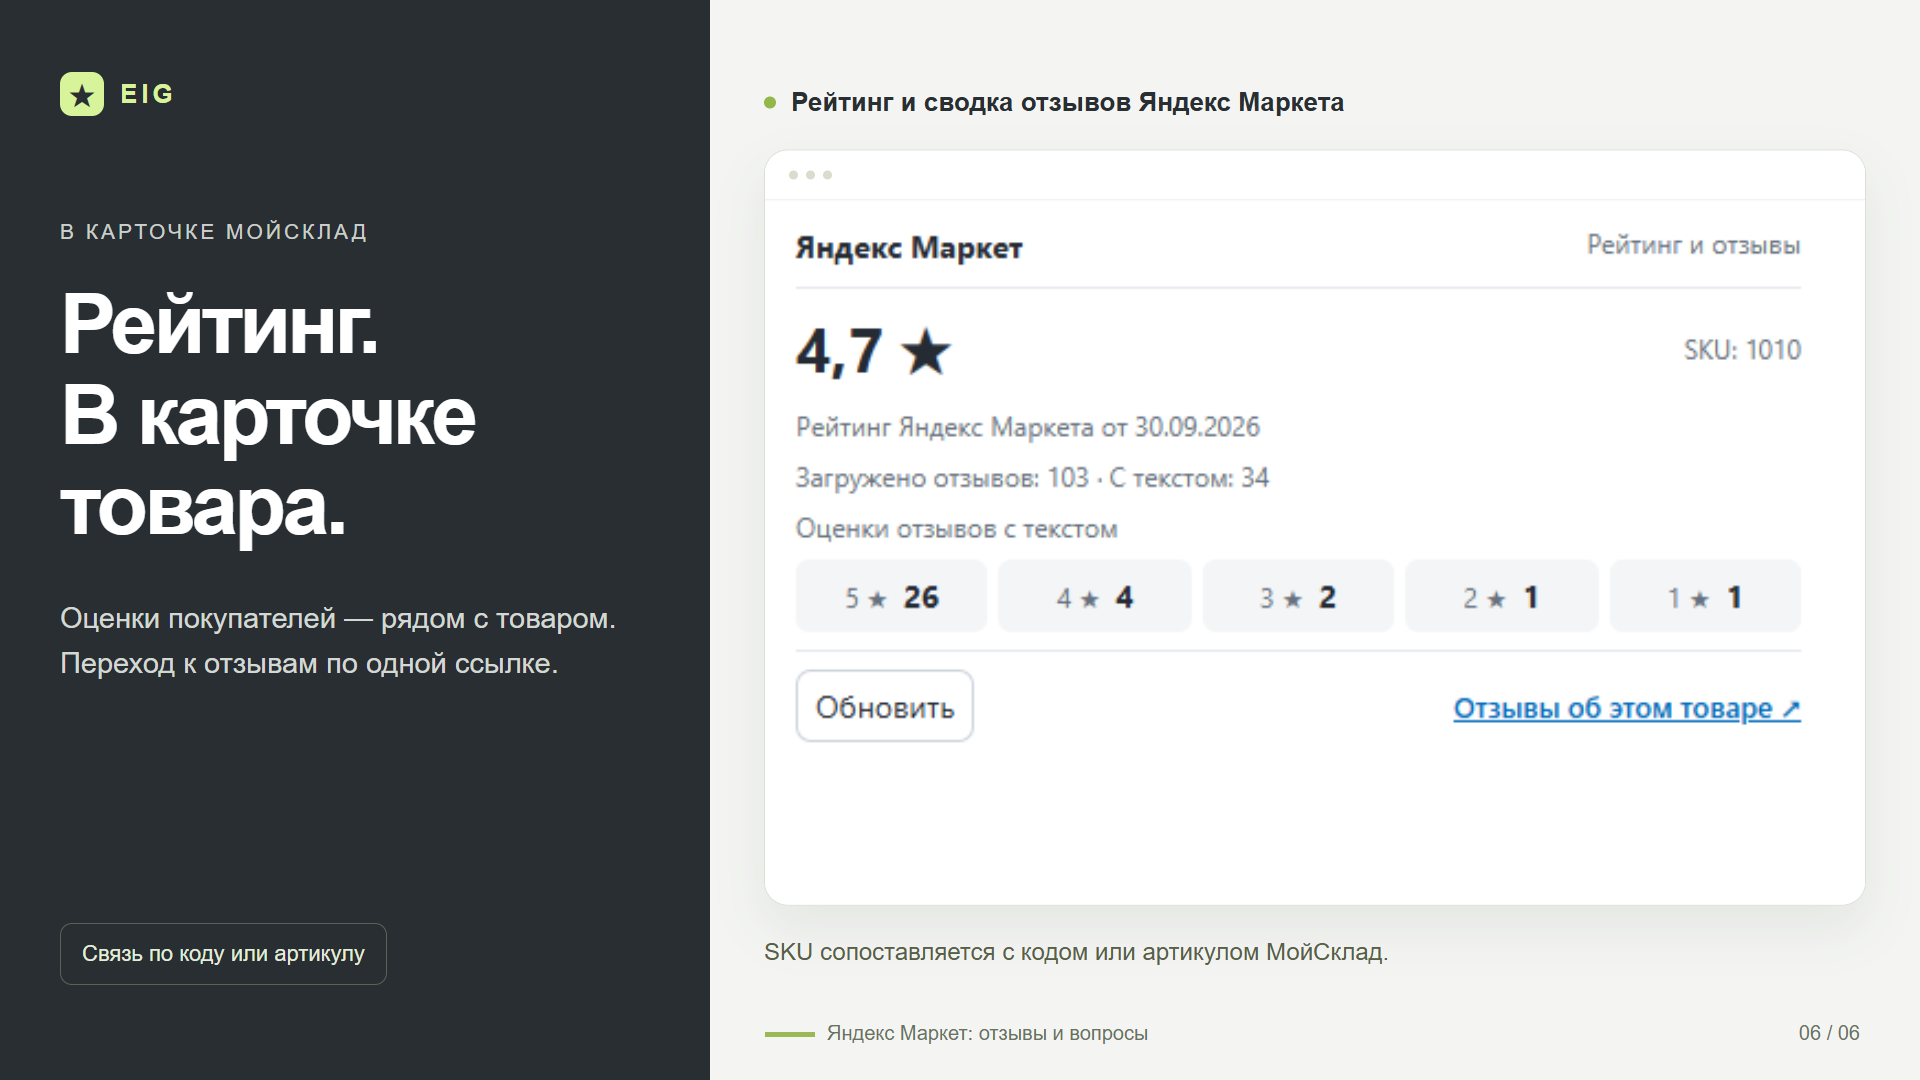The width and height of the screenshot is (1920, 1080).
Task: Click the Связь по коду или артикулу button
Action: [223, 954]
